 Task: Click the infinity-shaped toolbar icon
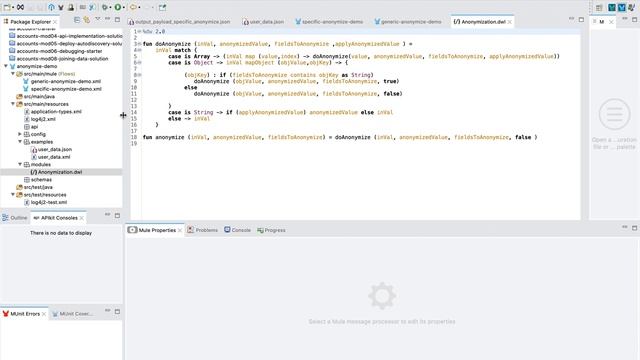(x=20, y=7)
